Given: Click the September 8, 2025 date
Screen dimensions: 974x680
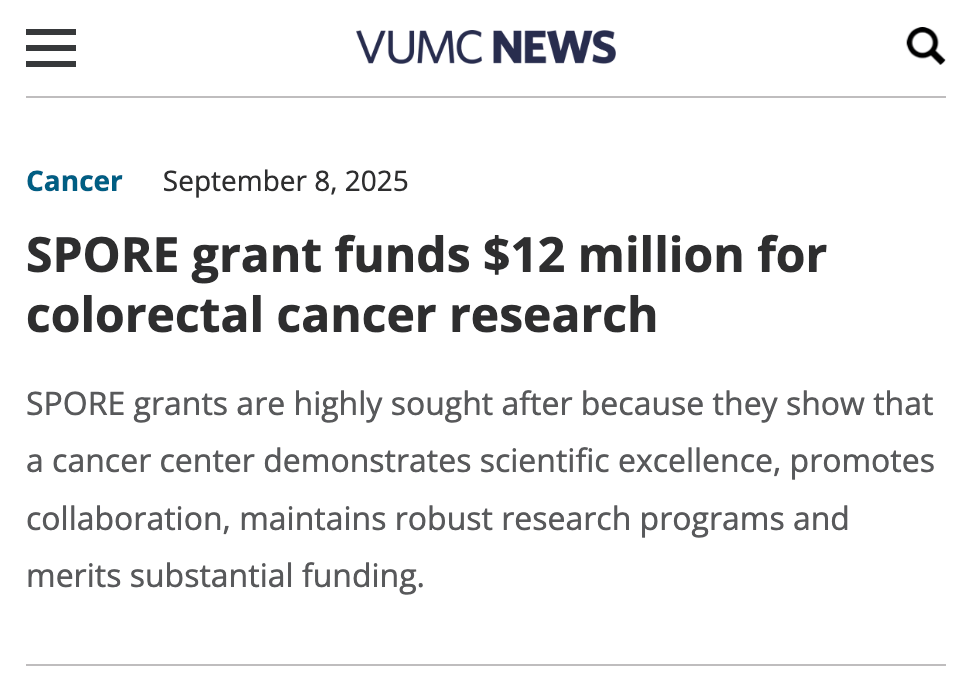Looking at the screenshot, I should tap(285, 181).
